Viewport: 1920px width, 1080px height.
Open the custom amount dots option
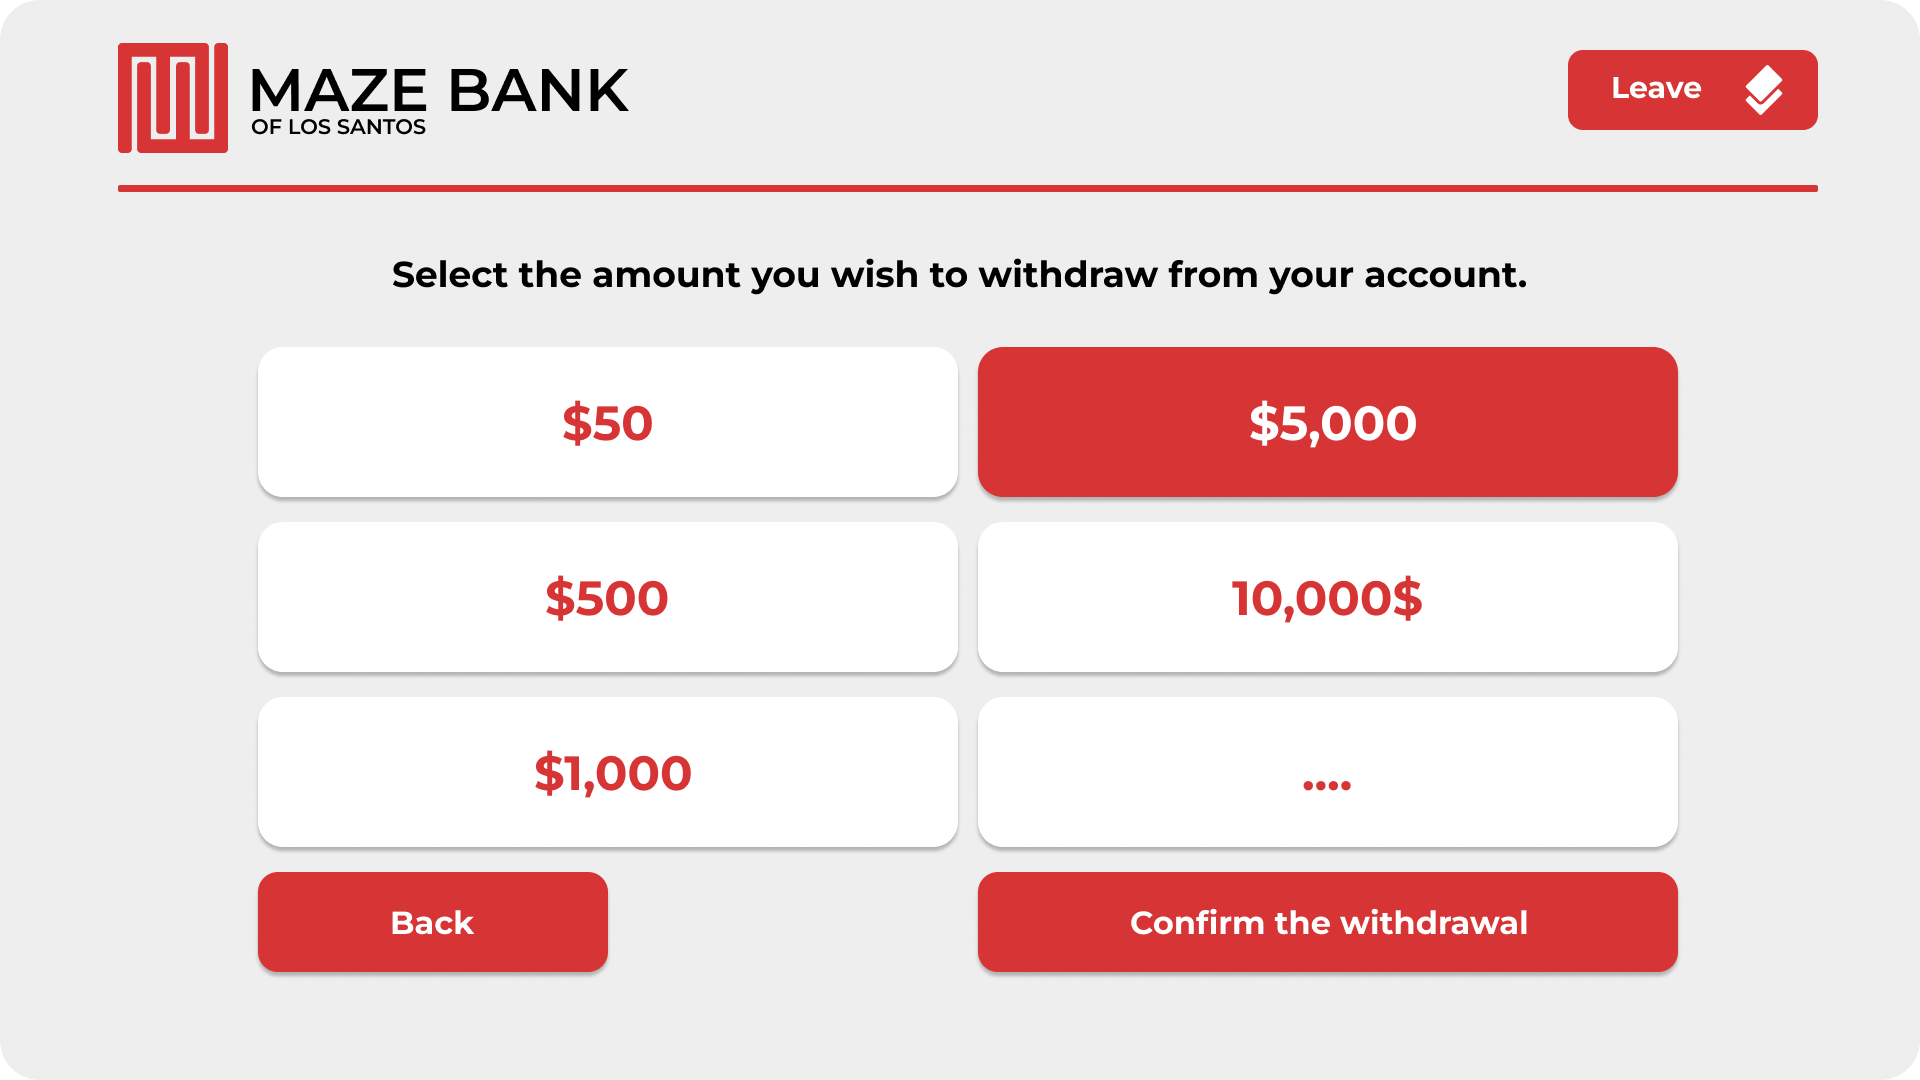pos(1327,772)
